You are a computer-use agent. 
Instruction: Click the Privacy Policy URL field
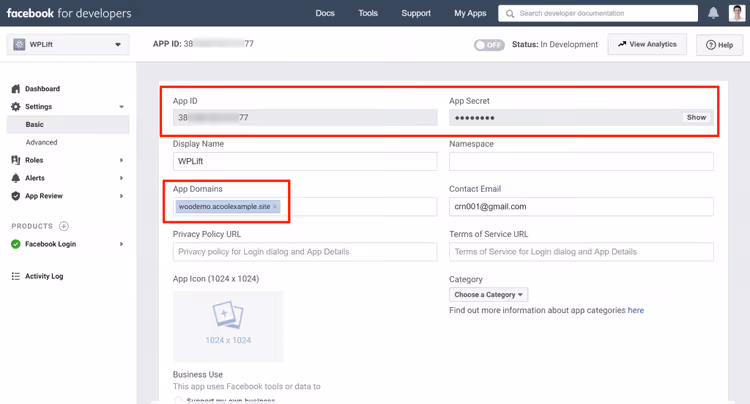(305, 251)
